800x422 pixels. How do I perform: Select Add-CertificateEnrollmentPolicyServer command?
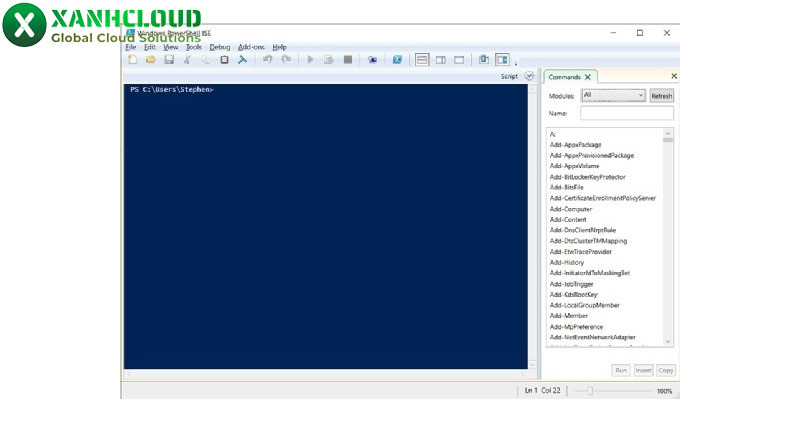coord(603,198)
